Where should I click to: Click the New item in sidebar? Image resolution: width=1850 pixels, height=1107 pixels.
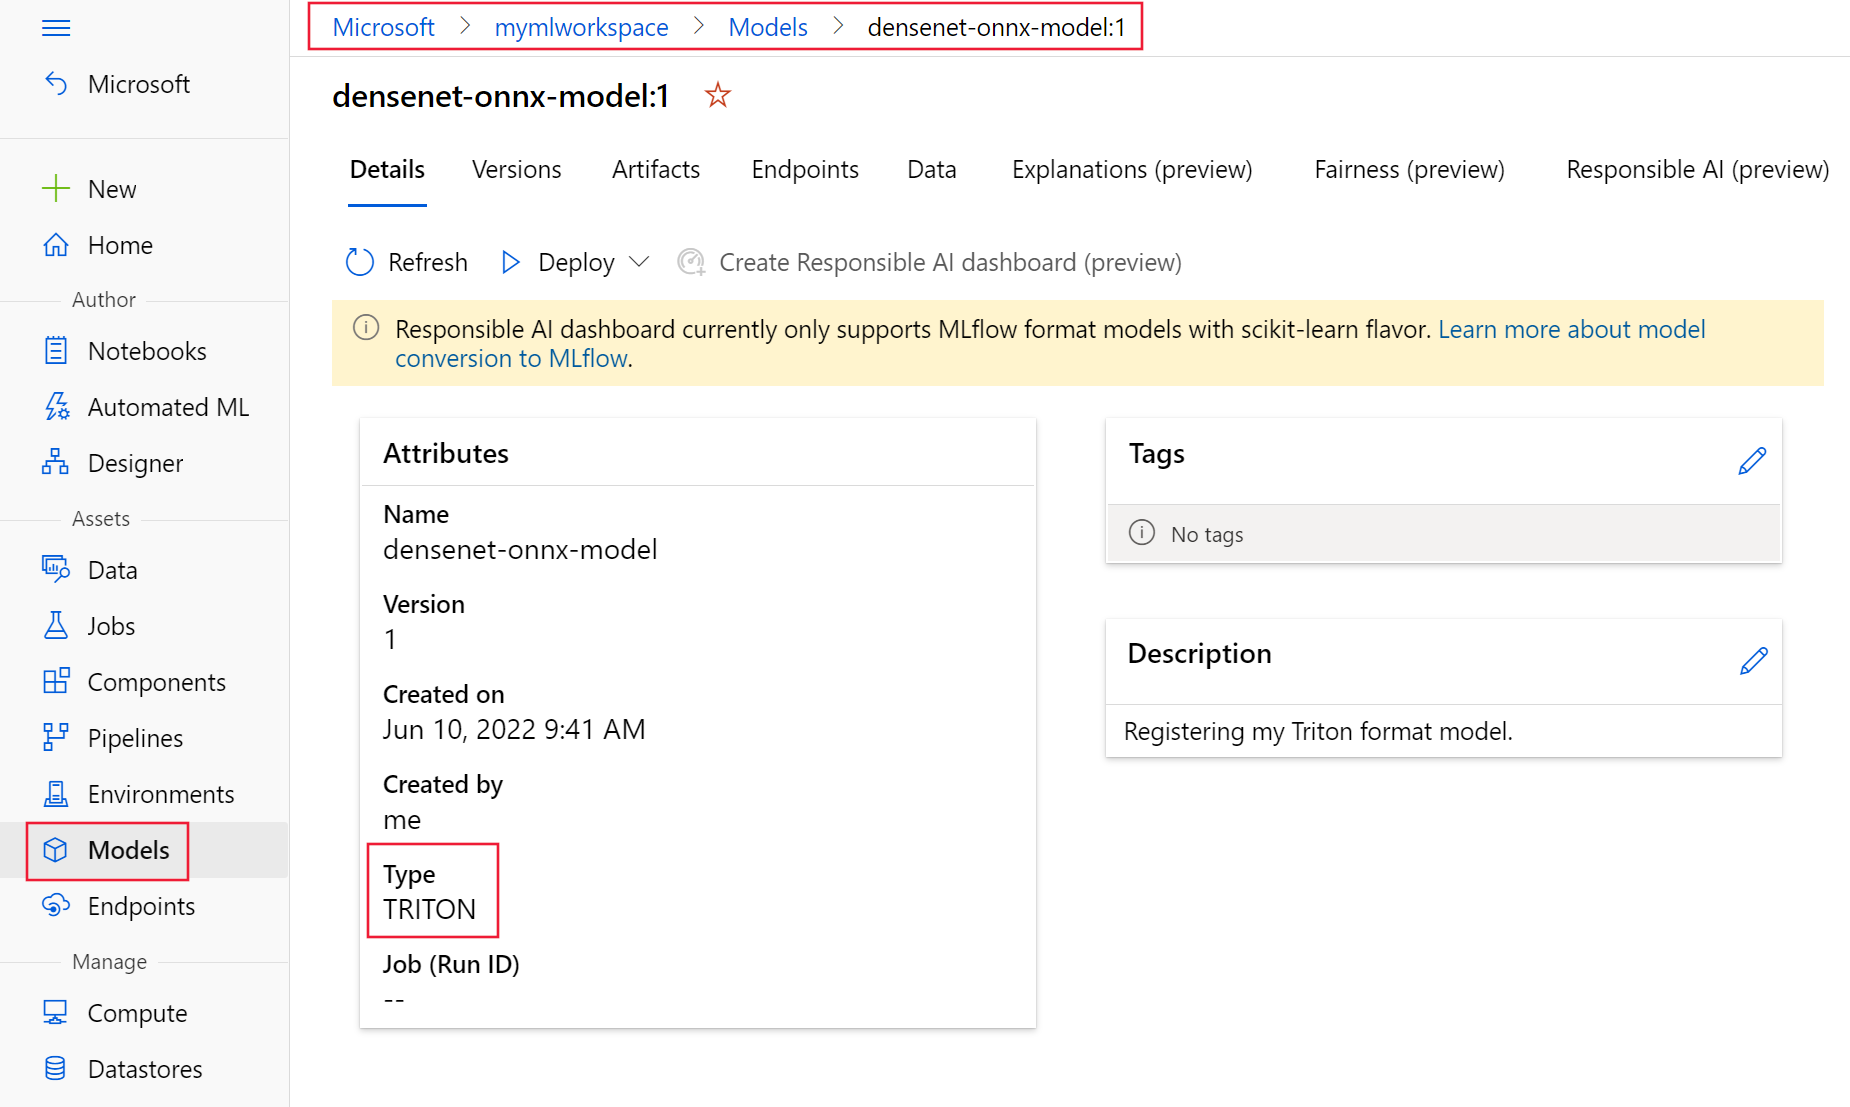tap(112, 189)
